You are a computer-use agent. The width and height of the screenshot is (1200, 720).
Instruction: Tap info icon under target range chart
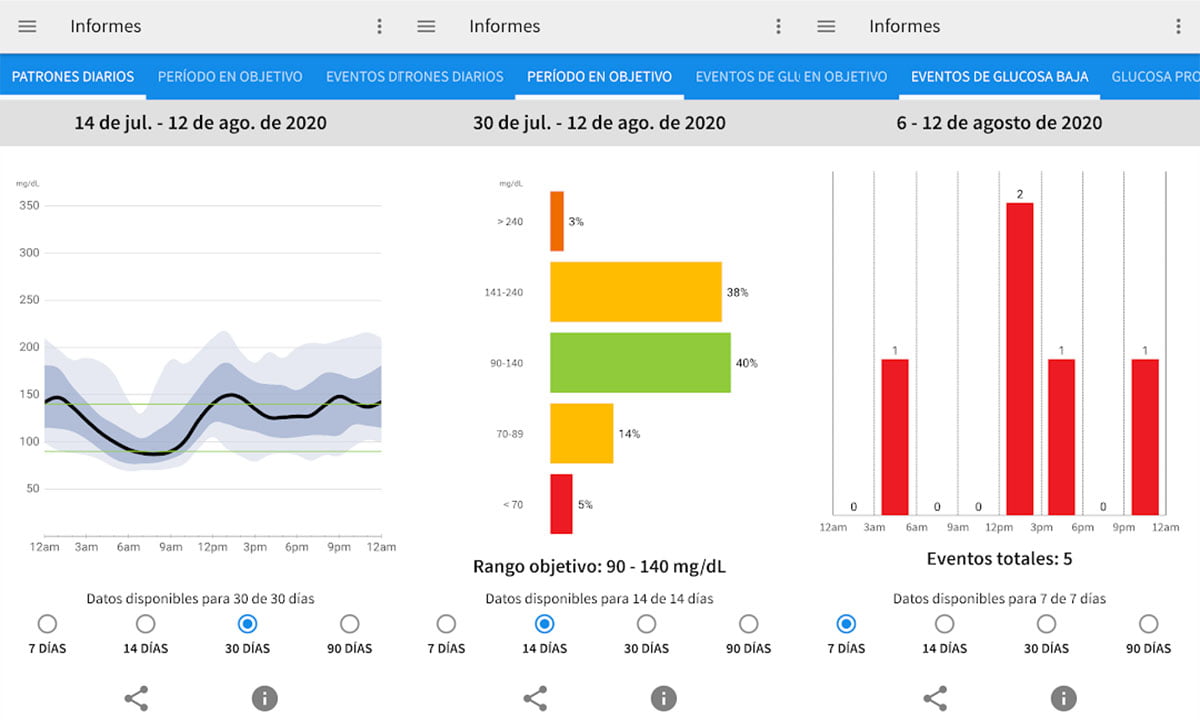pos(664,698)
